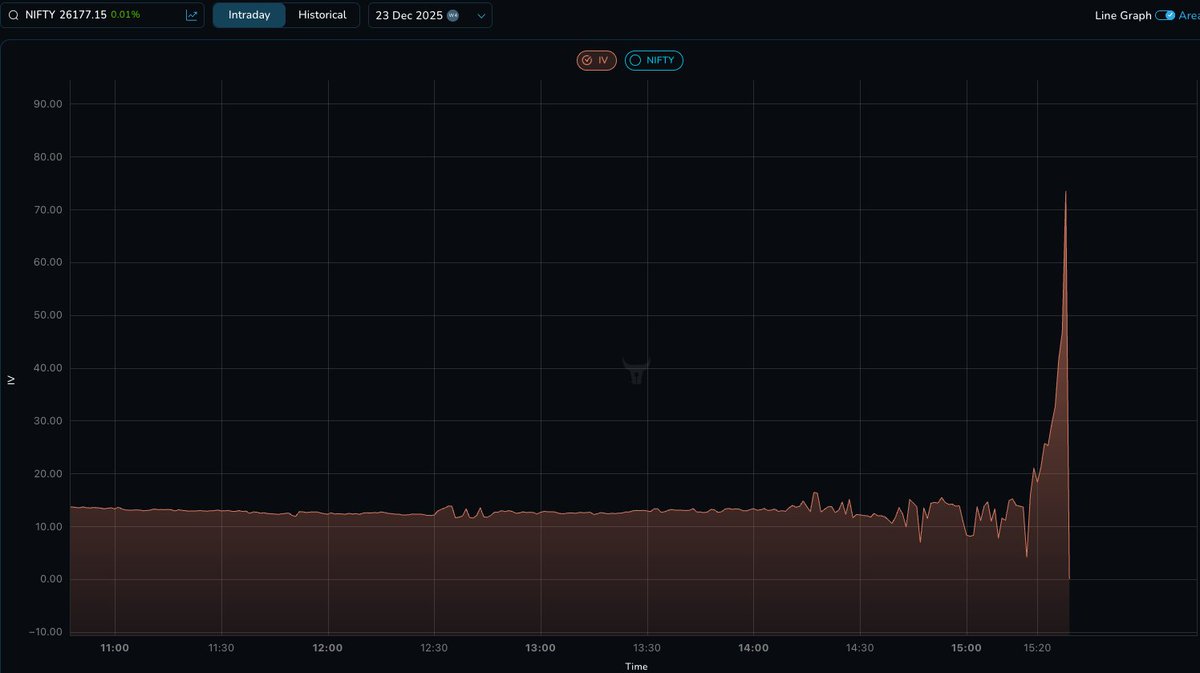
Task: Click the IV spike peak near 15:28
Action: pos(1065,192)
